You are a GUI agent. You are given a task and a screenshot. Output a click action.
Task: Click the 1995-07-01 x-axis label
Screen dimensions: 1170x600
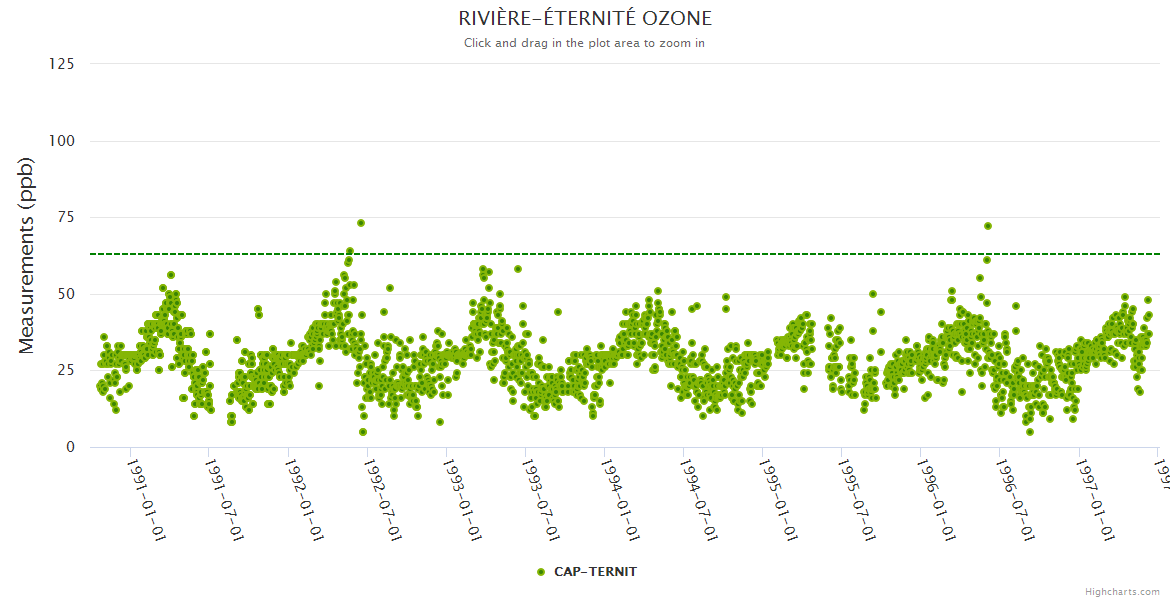(856, 500)
